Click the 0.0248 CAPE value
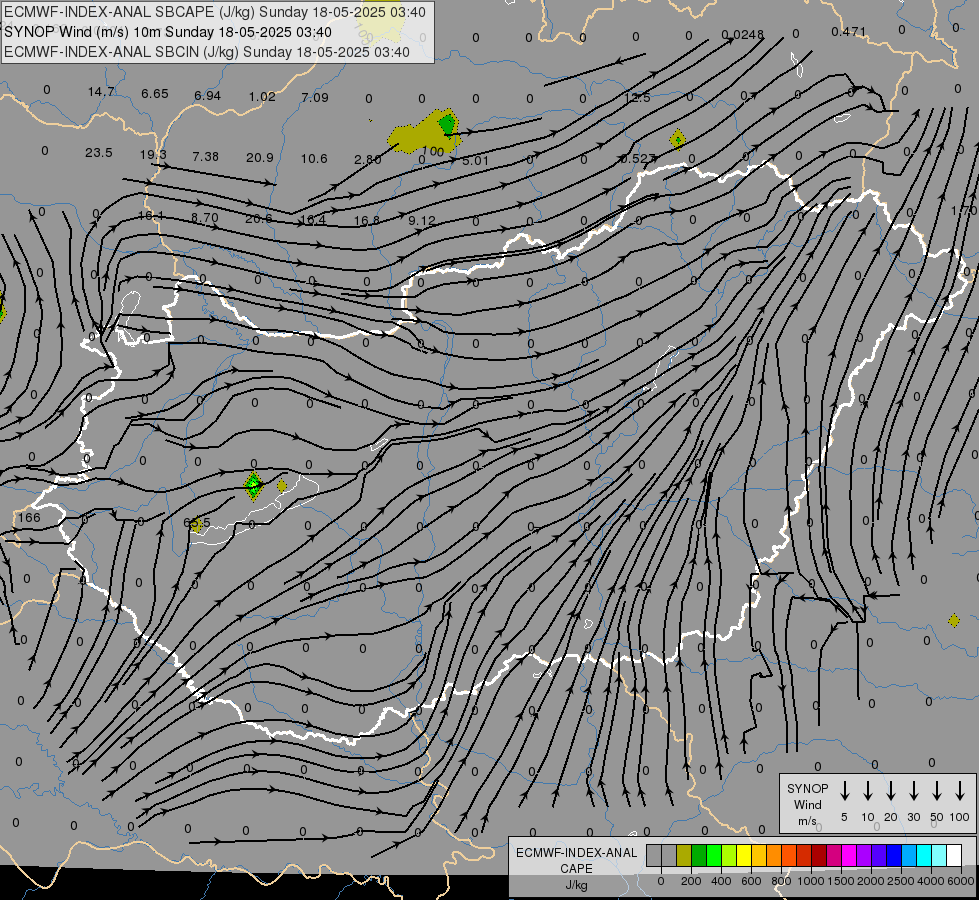Viewport: 979px width, 900px height. click(742, 34)
